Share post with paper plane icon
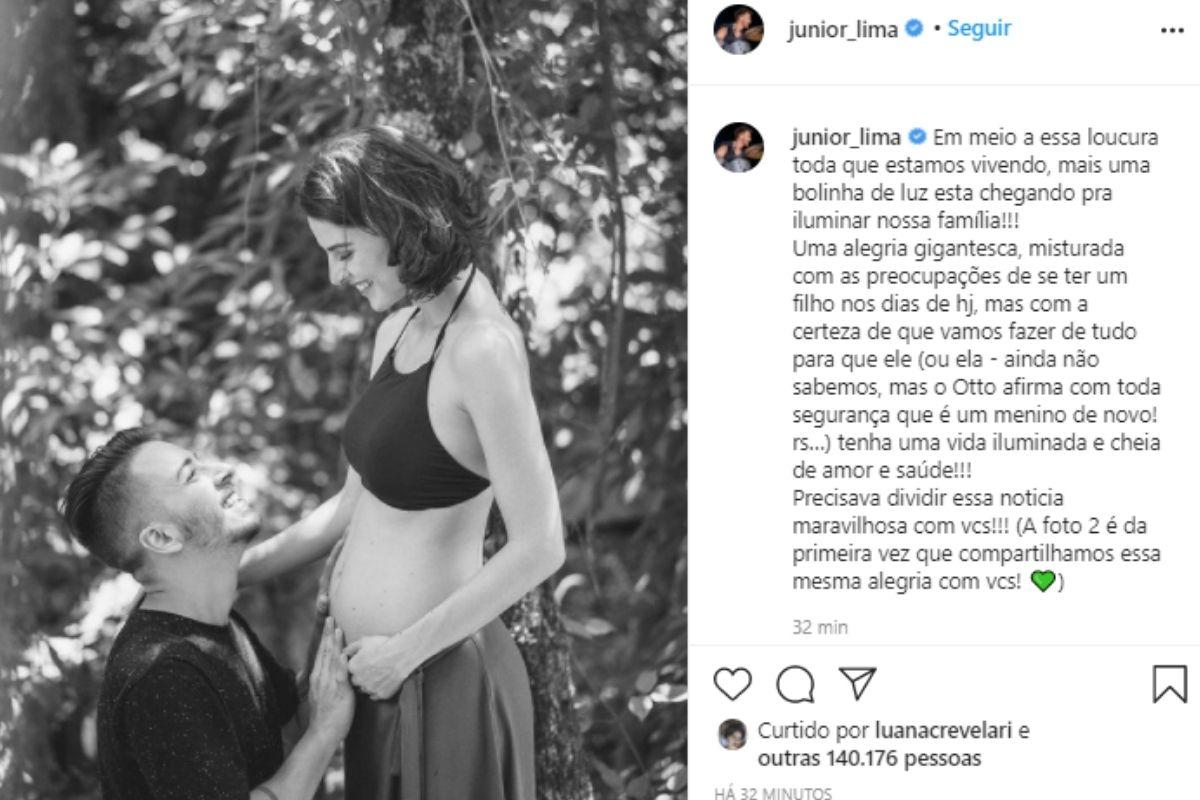Screen dimensions: 1200x800 pyautogui.click(x=857, y=683)
